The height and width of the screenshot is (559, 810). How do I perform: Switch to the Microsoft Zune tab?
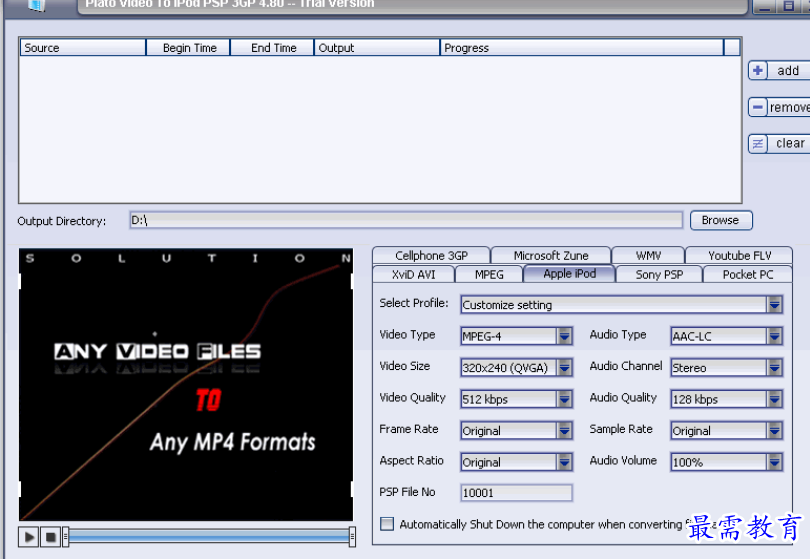tap(551, 256)
